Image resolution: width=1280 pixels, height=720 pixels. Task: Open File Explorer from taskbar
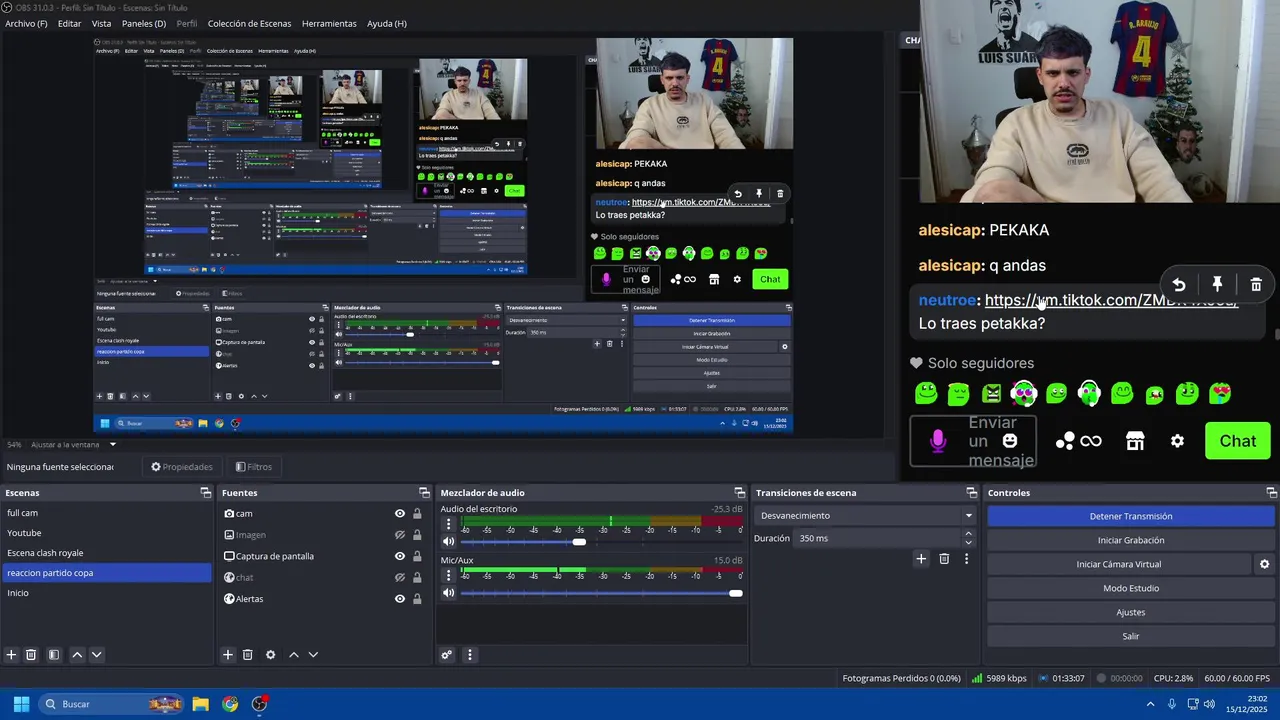[200, 704]
